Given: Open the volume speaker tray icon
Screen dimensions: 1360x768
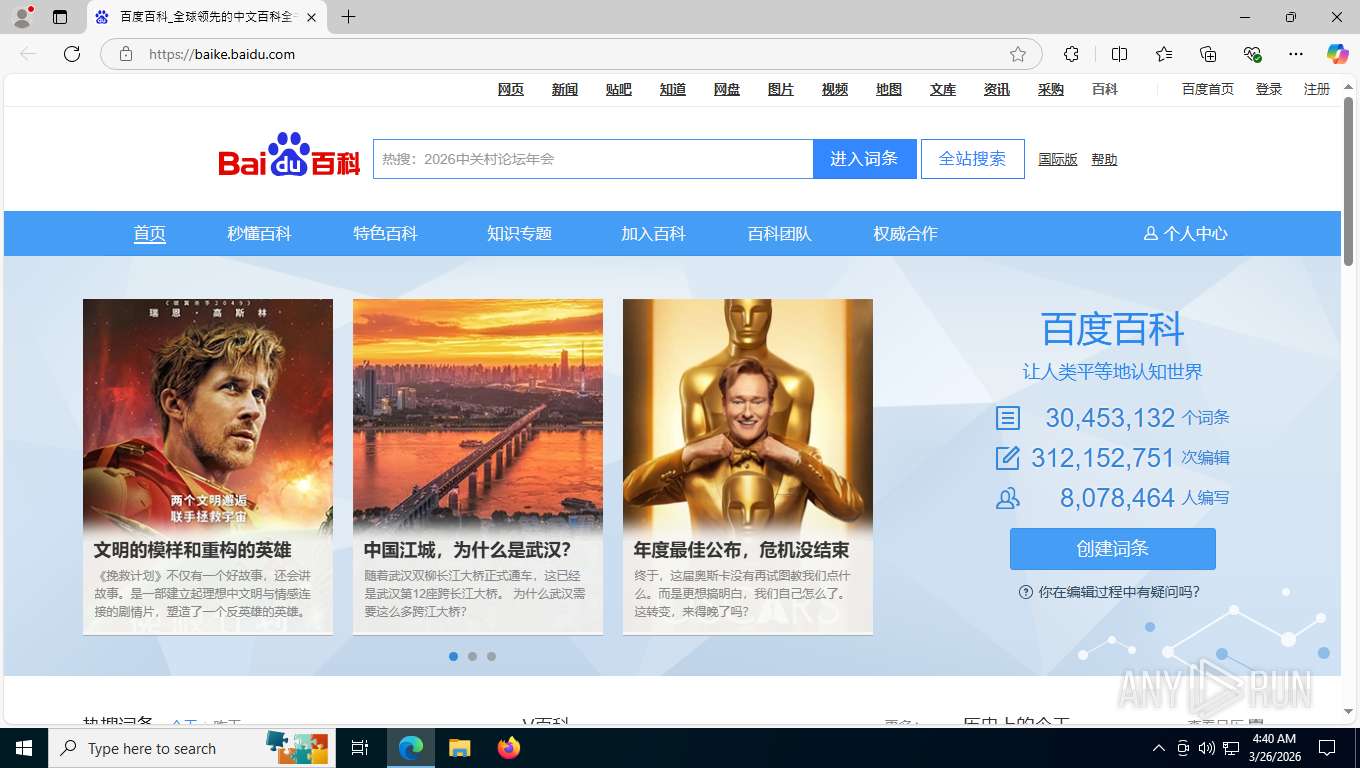Looking at the screenshot, I should coord(1206,748).
